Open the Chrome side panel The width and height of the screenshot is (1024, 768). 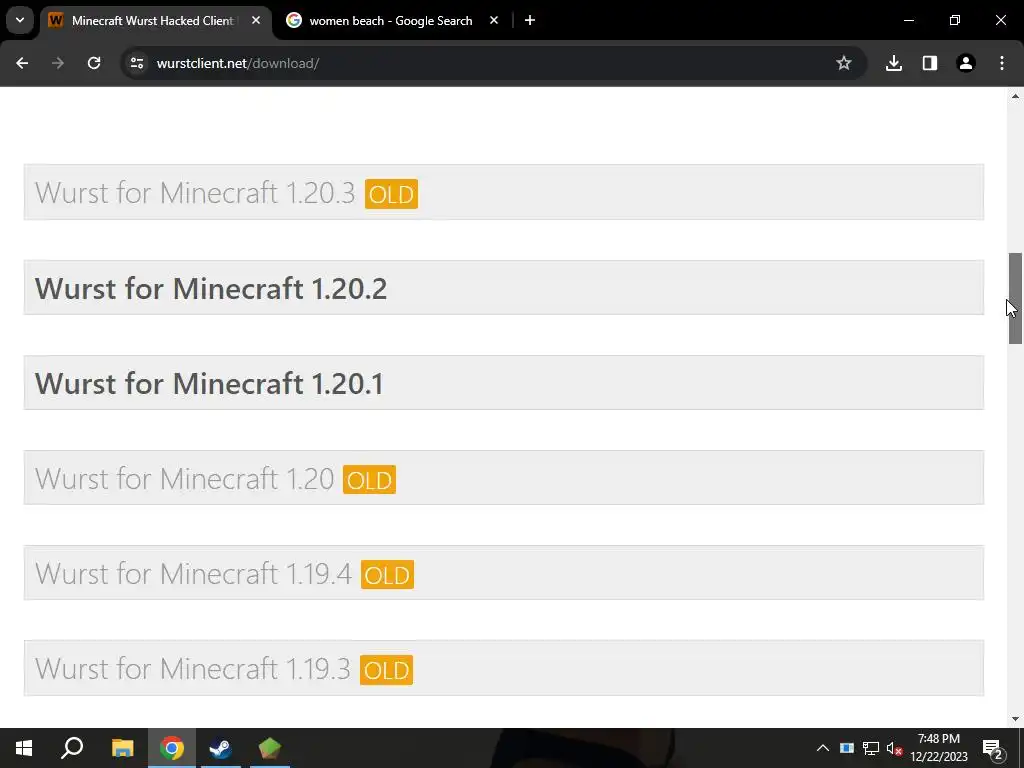(x=930, y=63)
